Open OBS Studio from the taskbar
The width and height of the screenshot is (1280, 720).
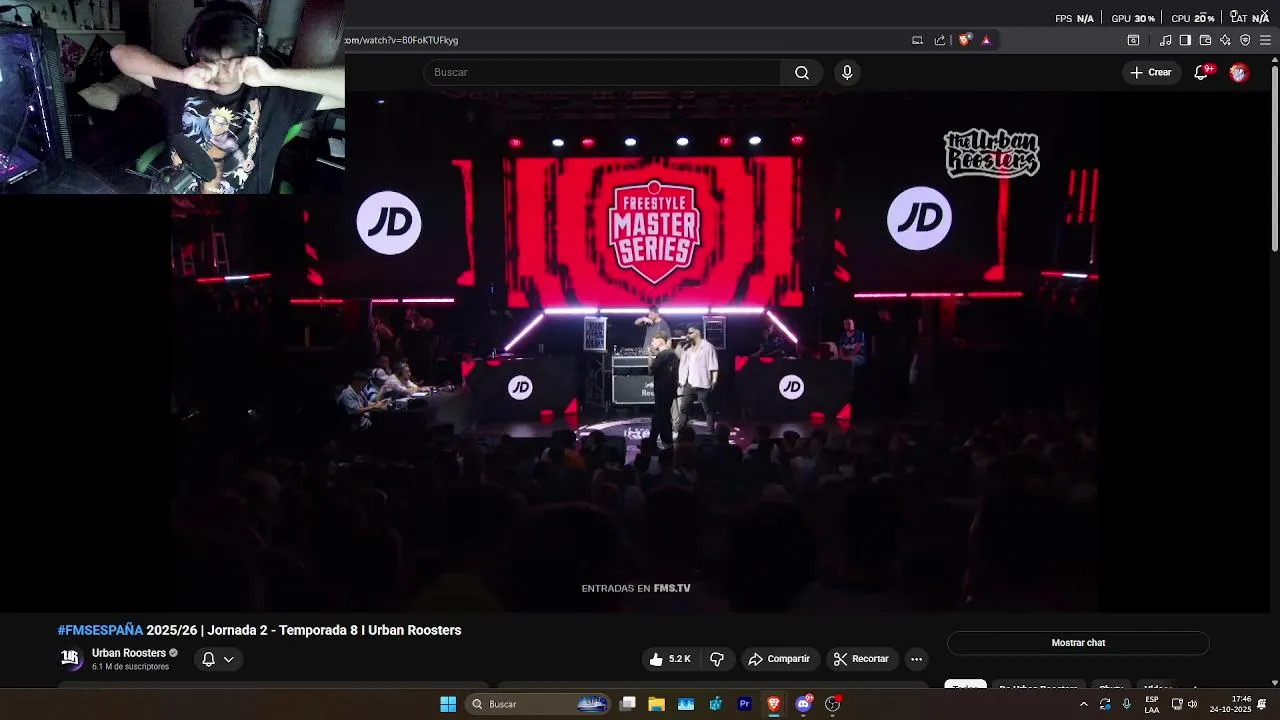[832, 704]
